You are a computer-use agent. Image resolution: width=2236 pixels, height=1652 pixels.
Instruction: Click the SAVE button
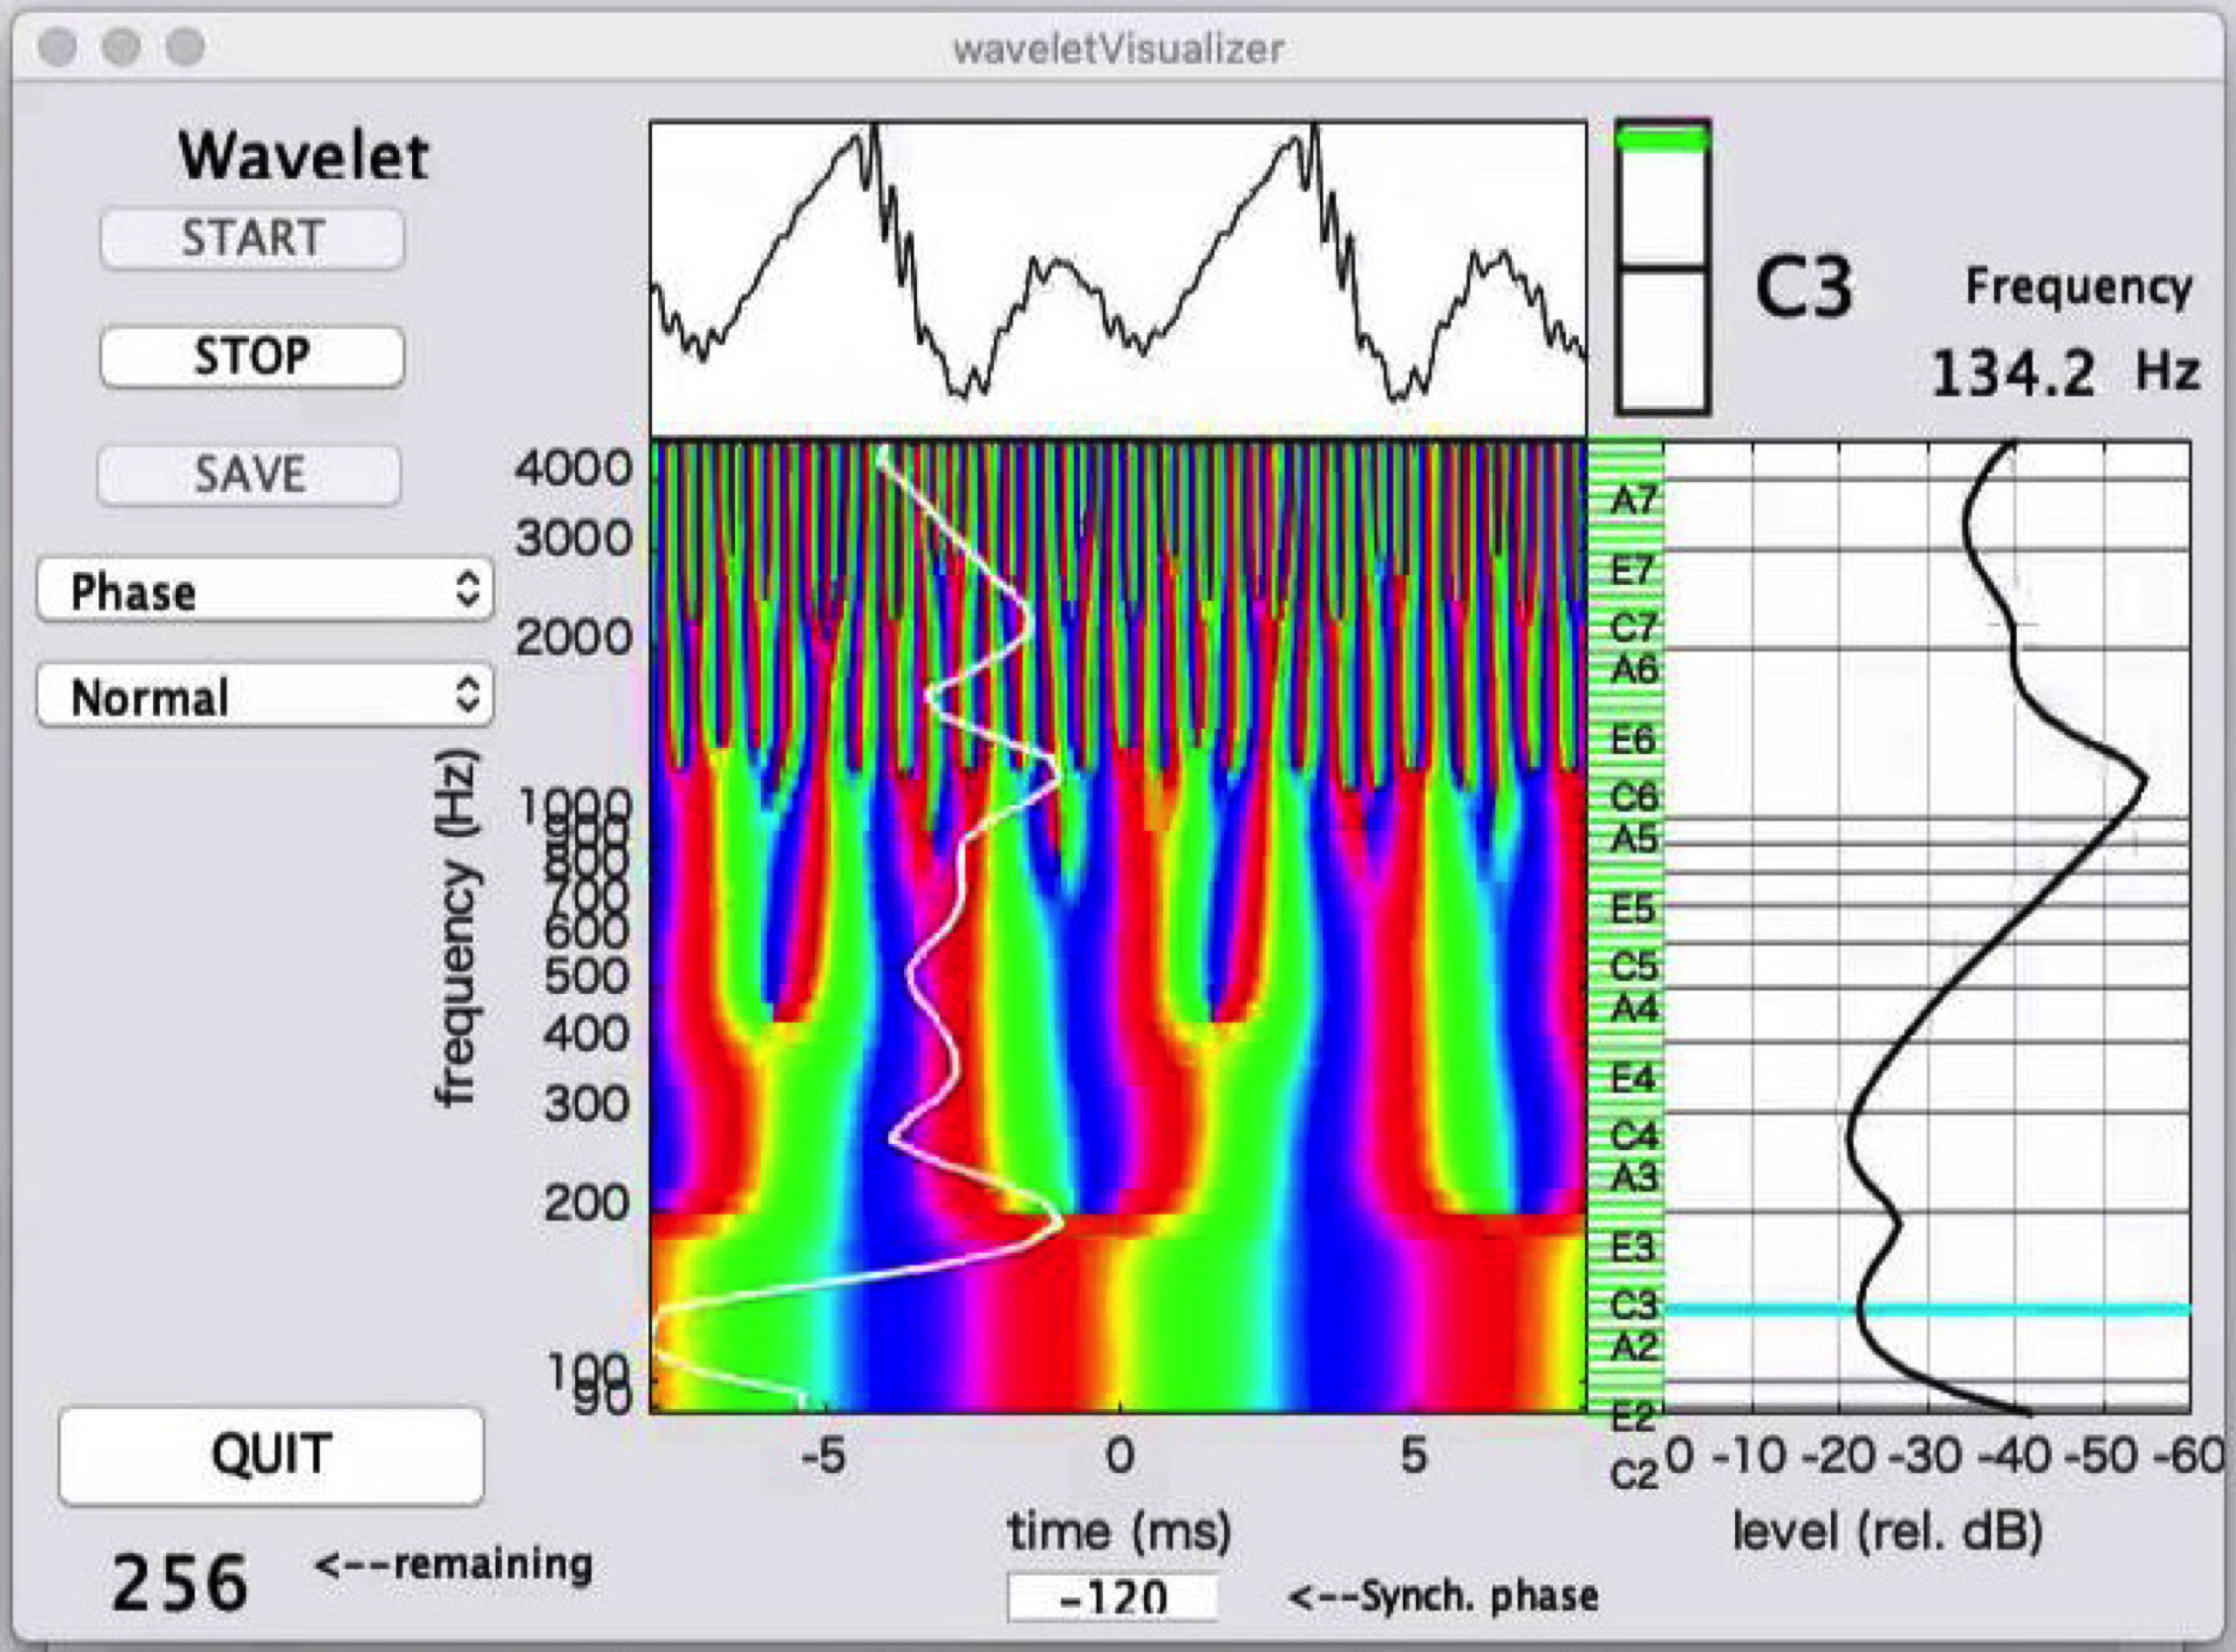pyautogui.click(x=250, y=475)
